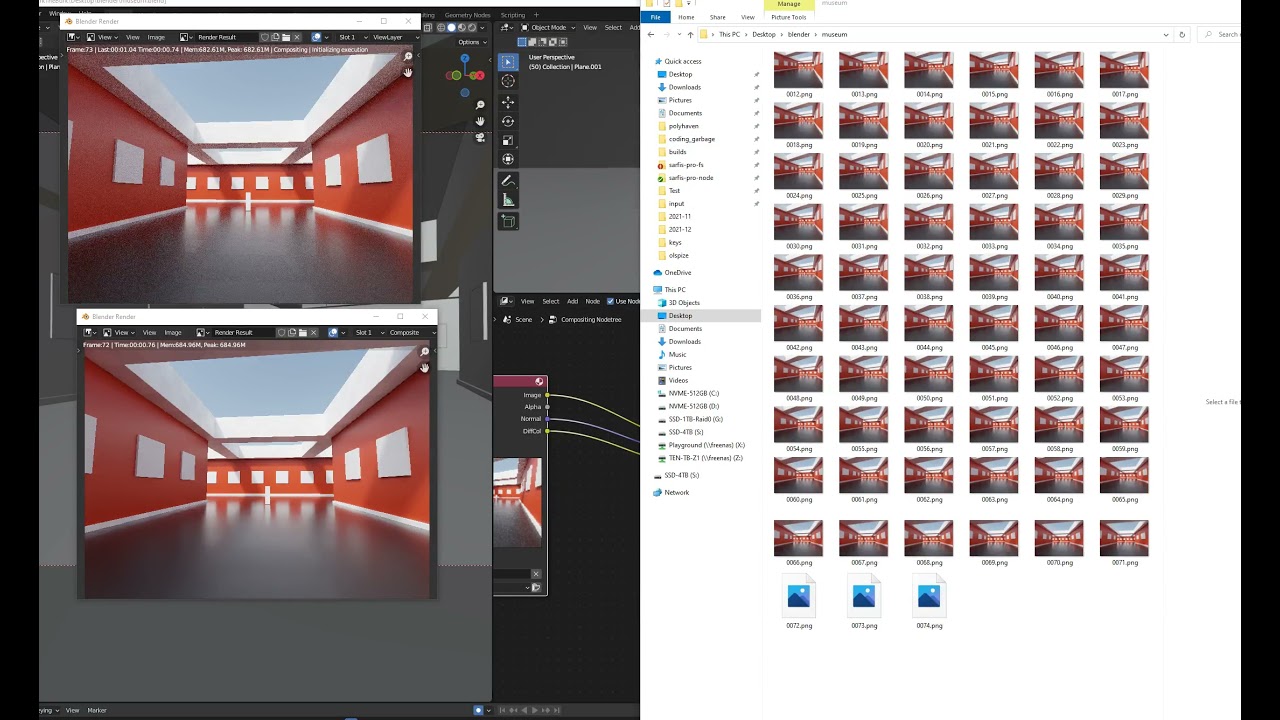Click the Compositing Nodetree breadcrumb label
1280x720 pixels.
591,320
